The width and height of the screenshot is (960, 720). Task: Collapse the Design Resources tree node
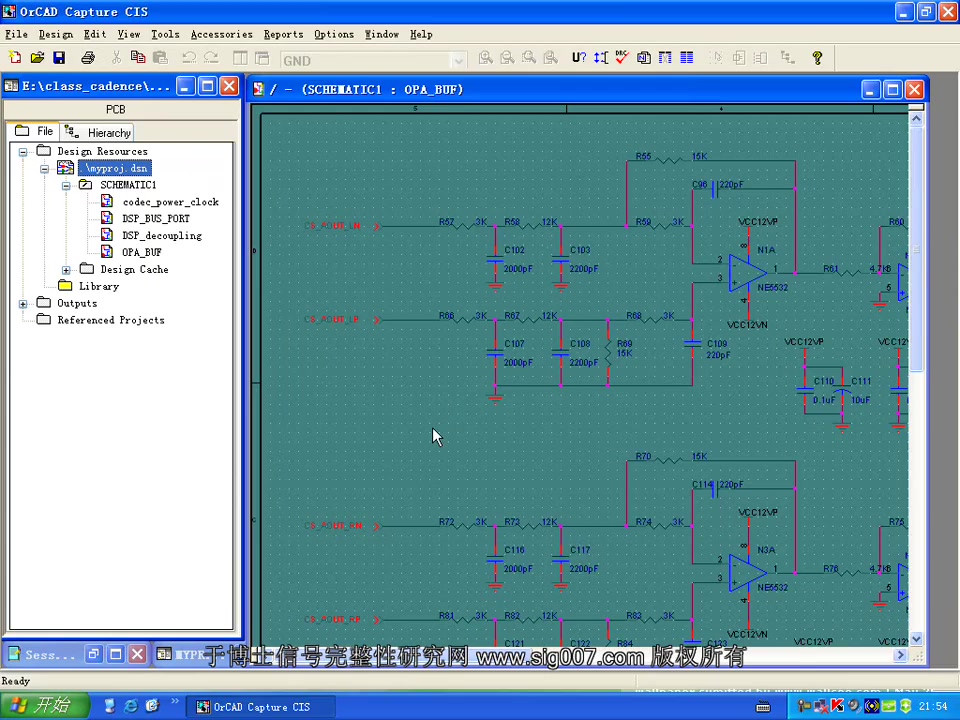[23, 152]
